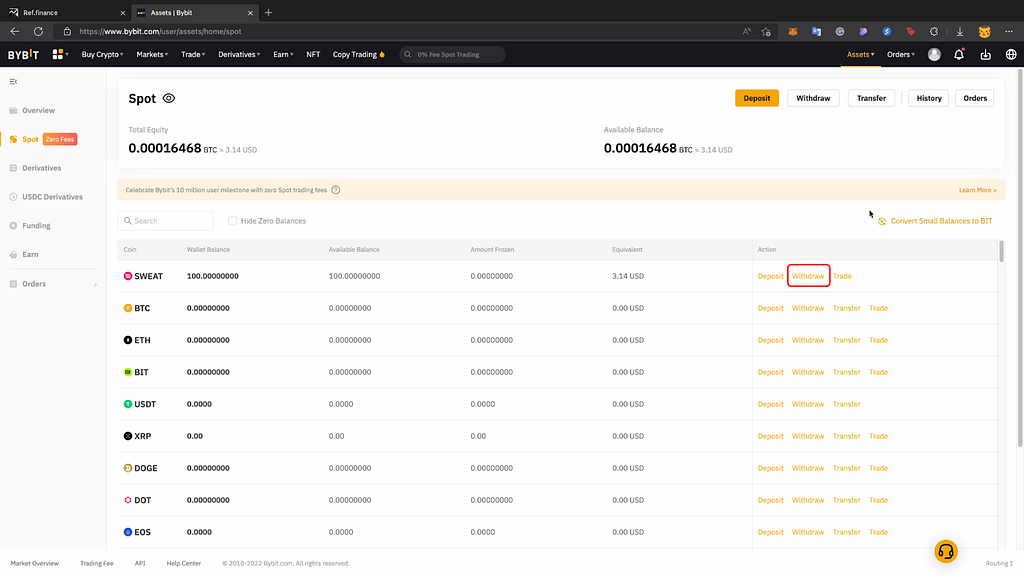
Task: Expand Earn dropdown in top navigation
Action: 283,55
